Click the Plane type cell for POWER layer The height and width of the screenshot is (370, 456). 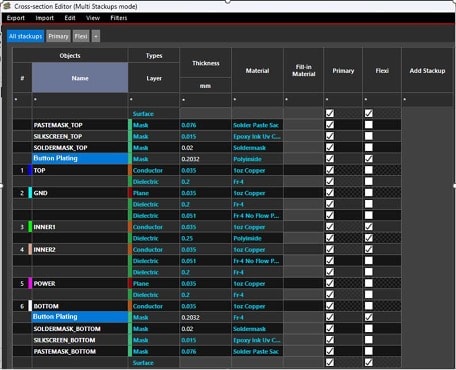(154, 284)
